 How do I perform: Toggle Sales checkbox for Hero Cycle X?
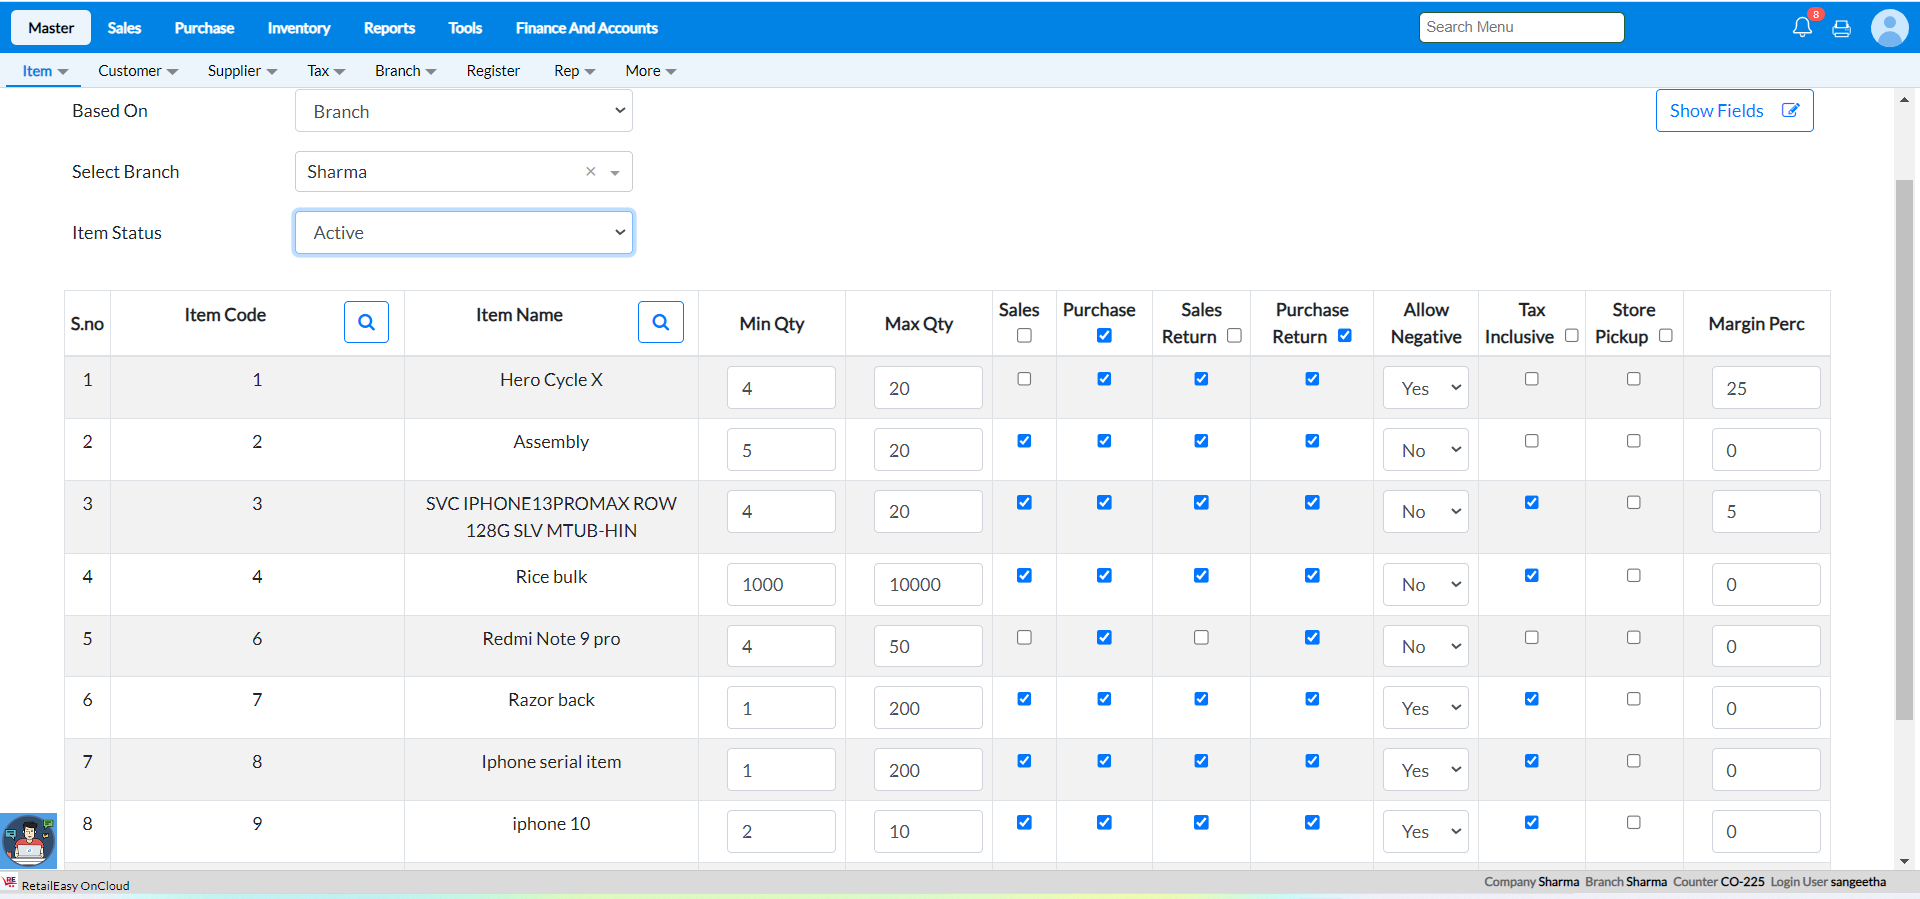(x=1024, y=379)
